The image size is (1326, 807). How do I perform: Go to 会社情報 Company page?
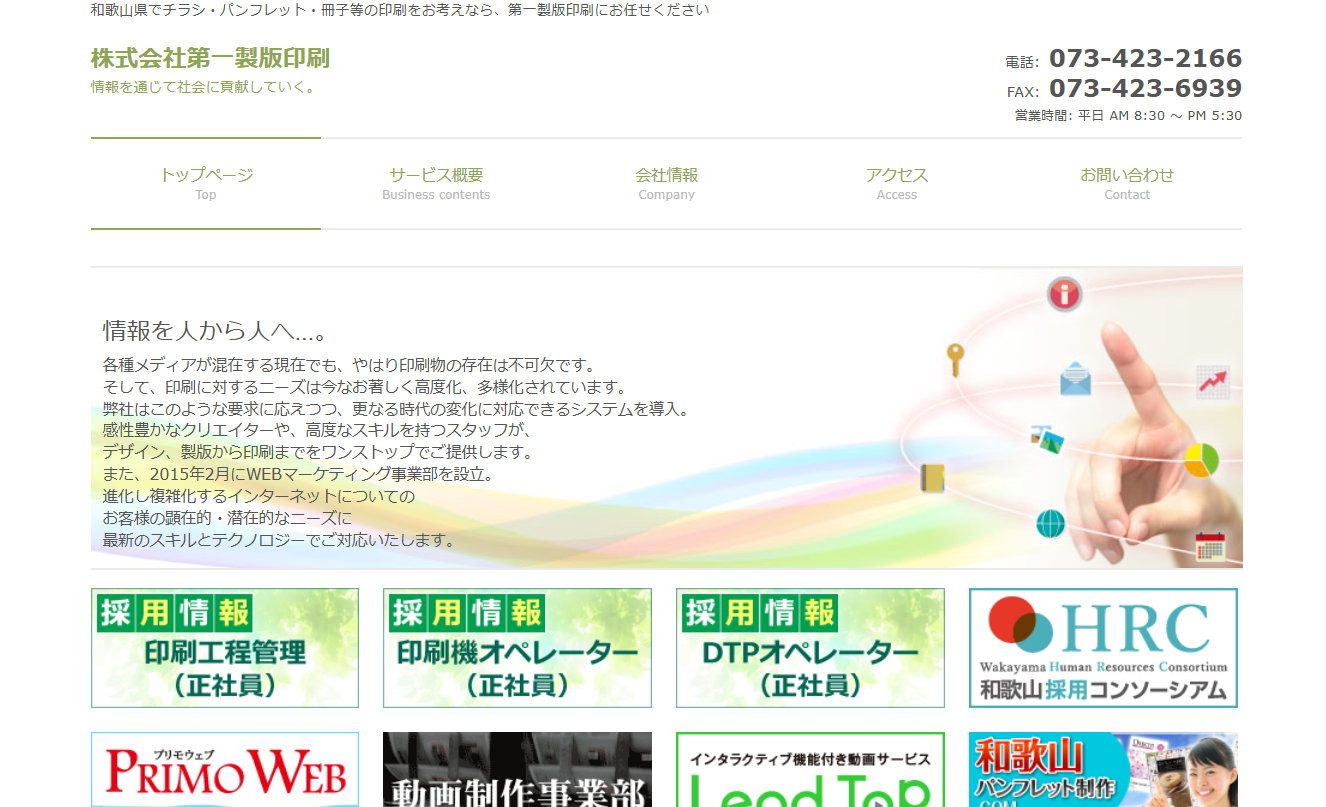click(666, 184)
